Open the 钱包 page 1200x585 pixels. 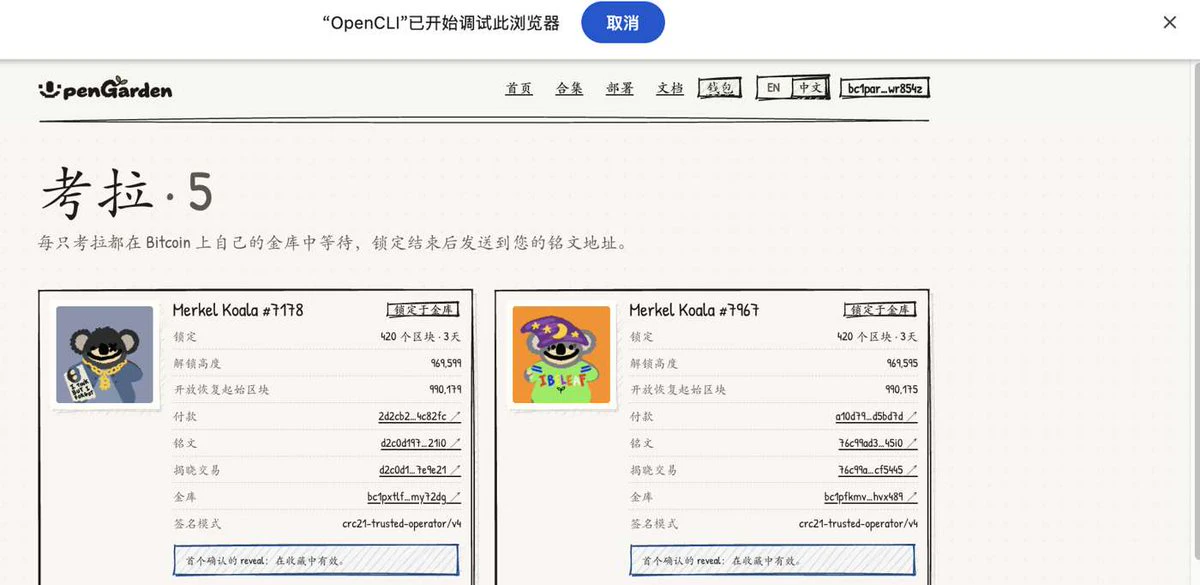click(720, 88)
